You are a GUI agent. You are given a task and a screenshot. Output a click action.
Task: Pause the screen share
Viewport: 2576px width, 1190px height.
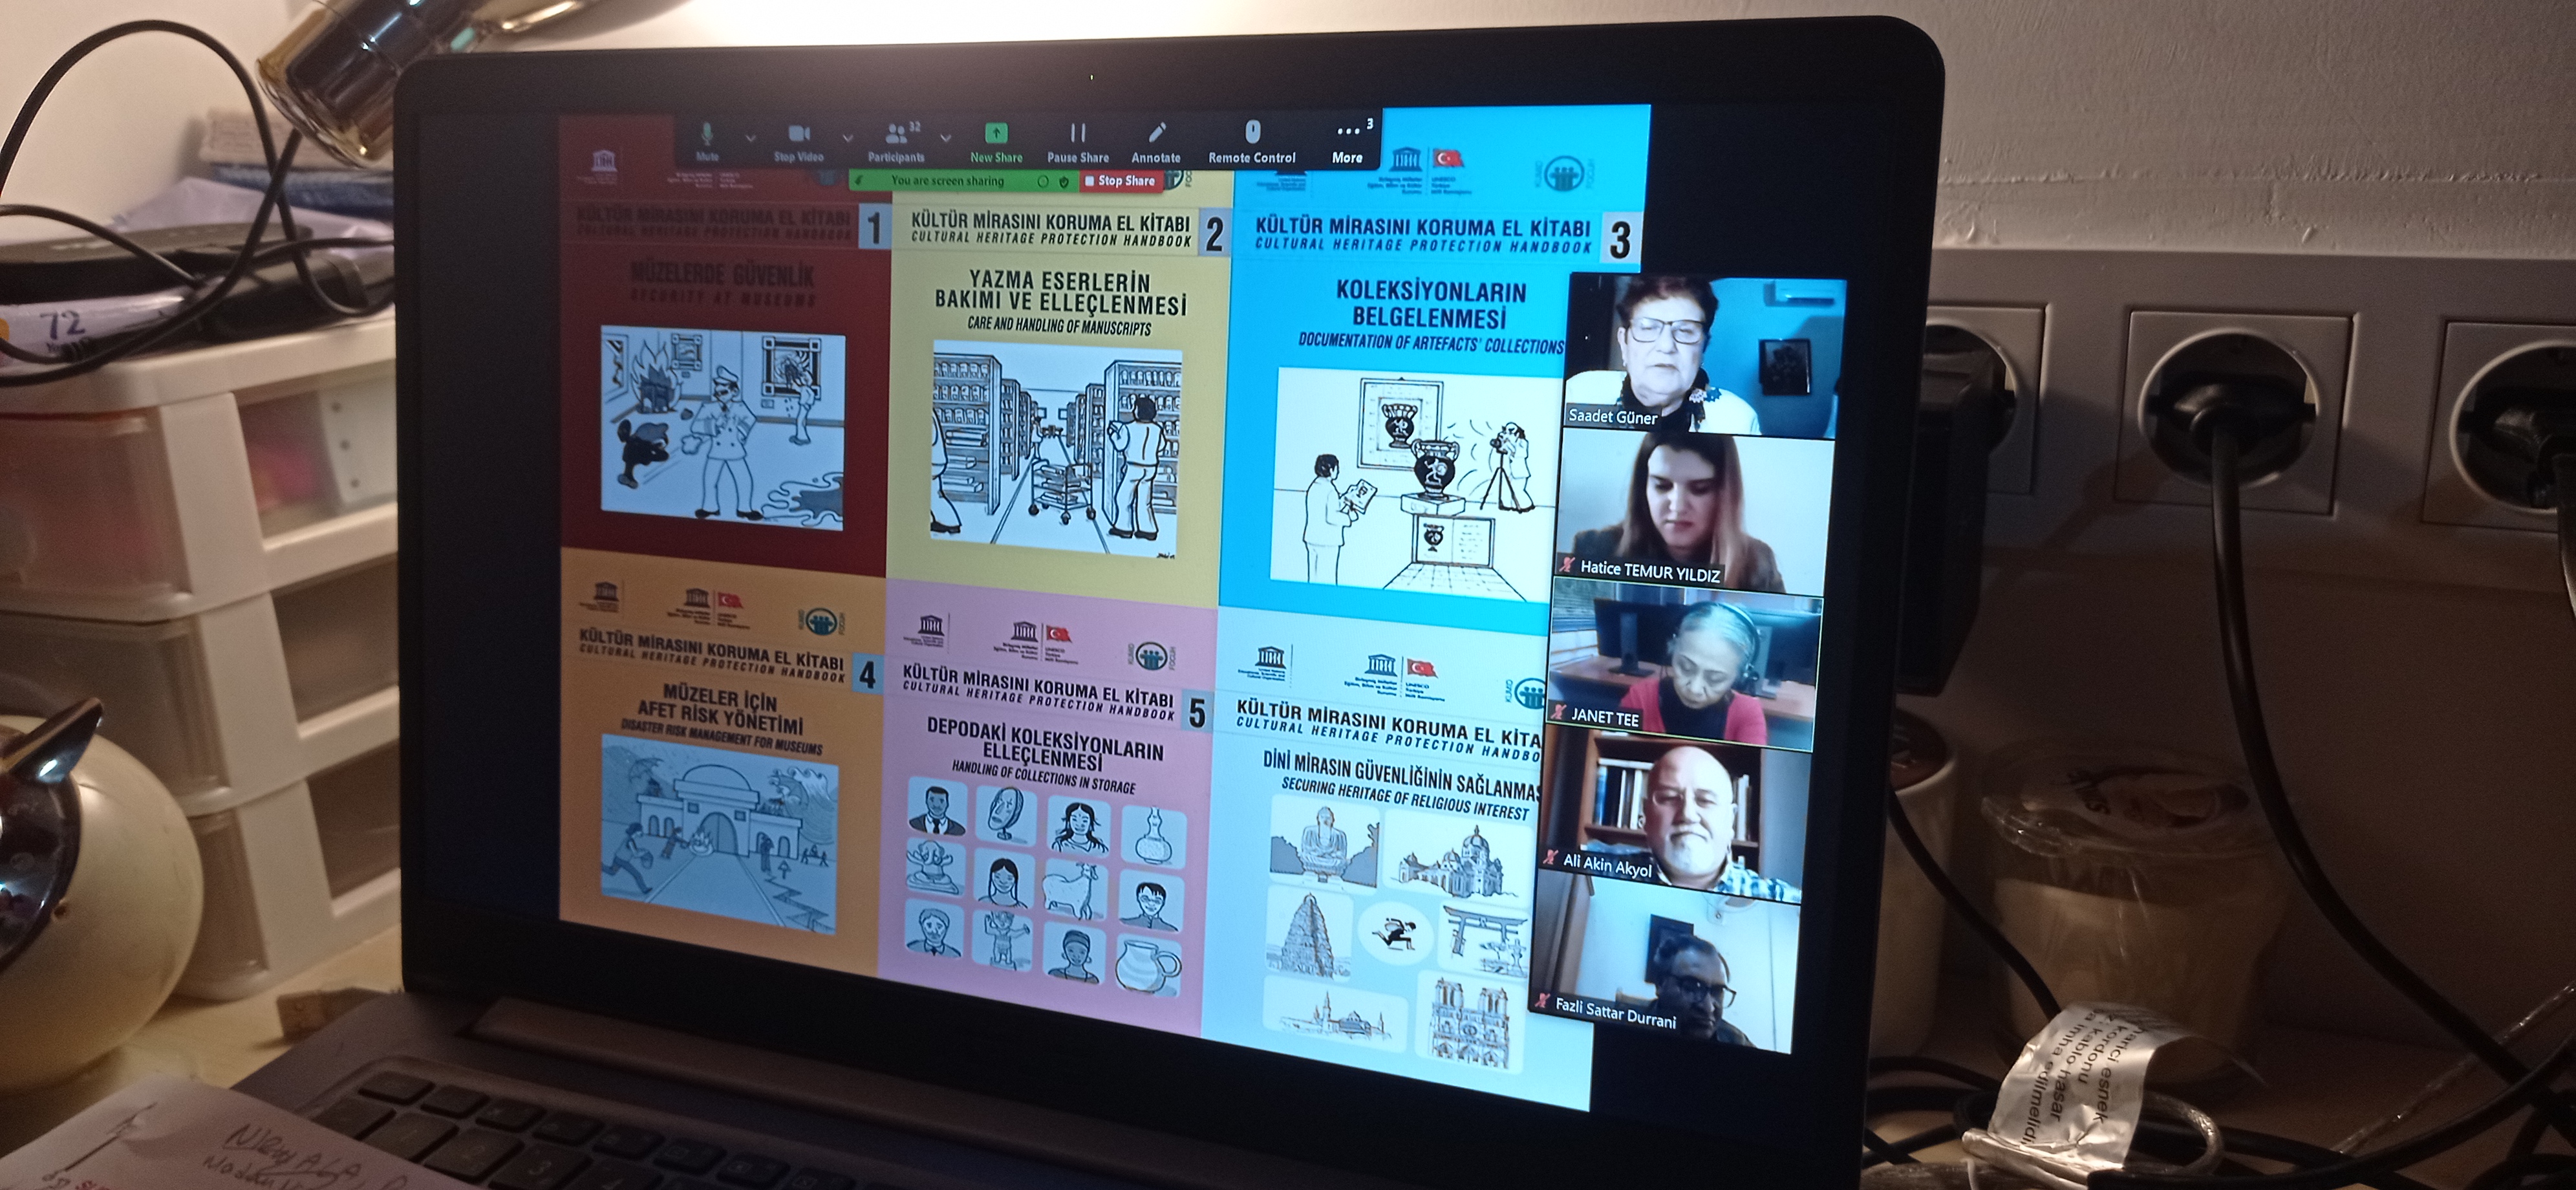pos(1078,134)
